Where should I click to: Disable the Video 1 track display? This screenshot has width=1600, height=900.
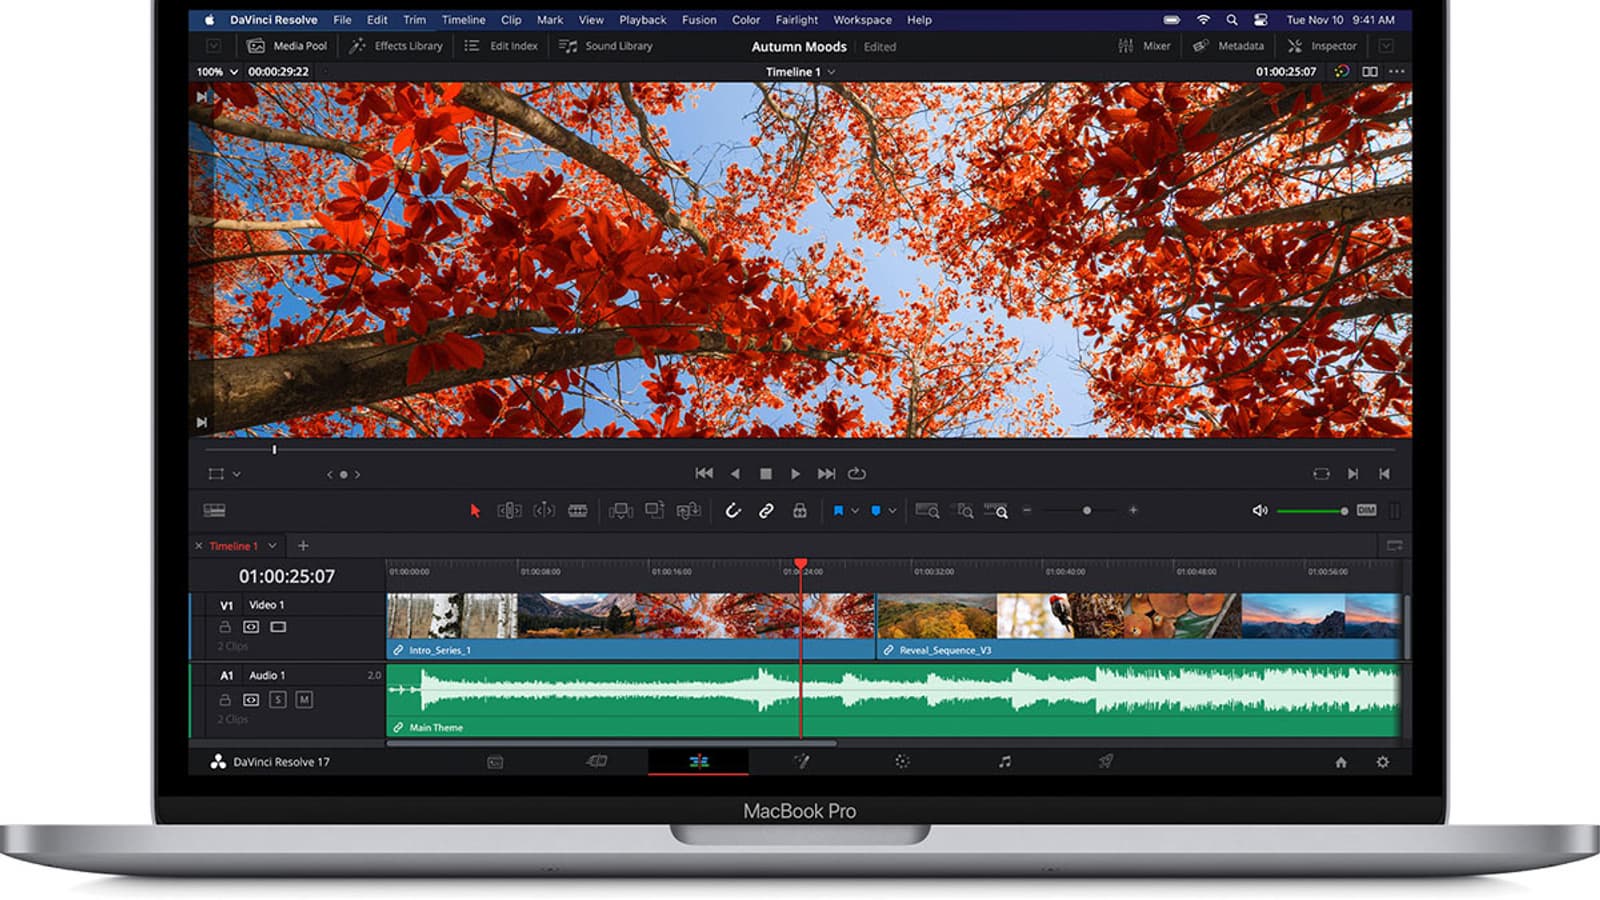pyautogui.click(x=278, y=627)
